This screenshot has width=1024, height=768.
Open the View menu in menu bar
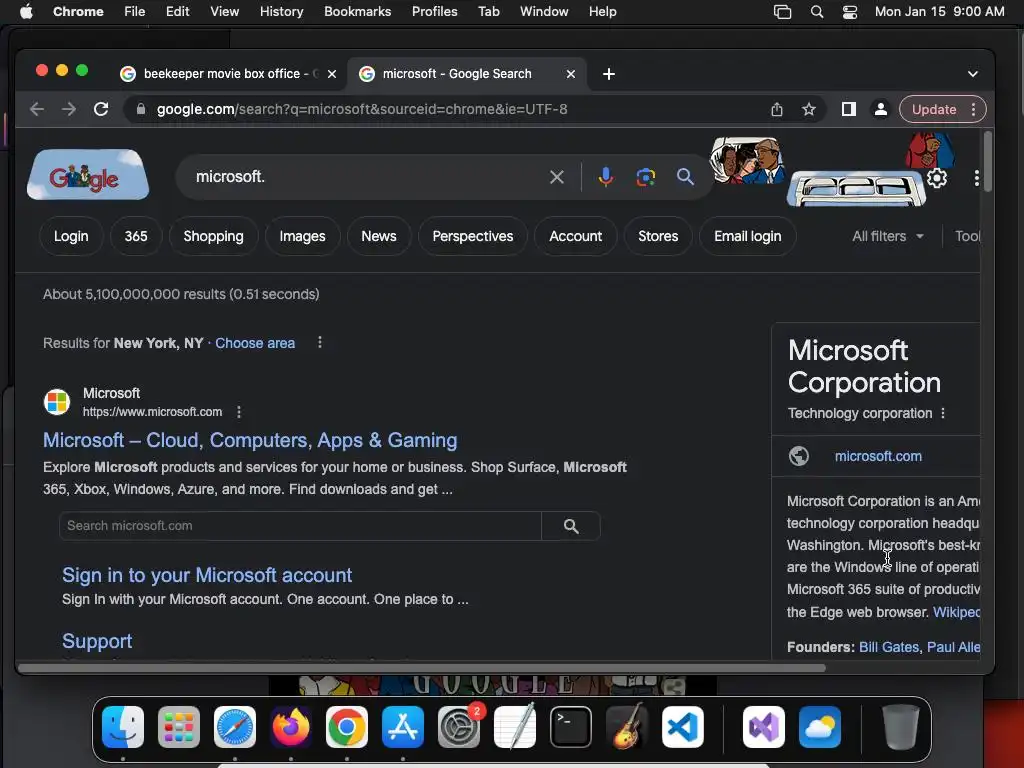(x=224, y=12)
